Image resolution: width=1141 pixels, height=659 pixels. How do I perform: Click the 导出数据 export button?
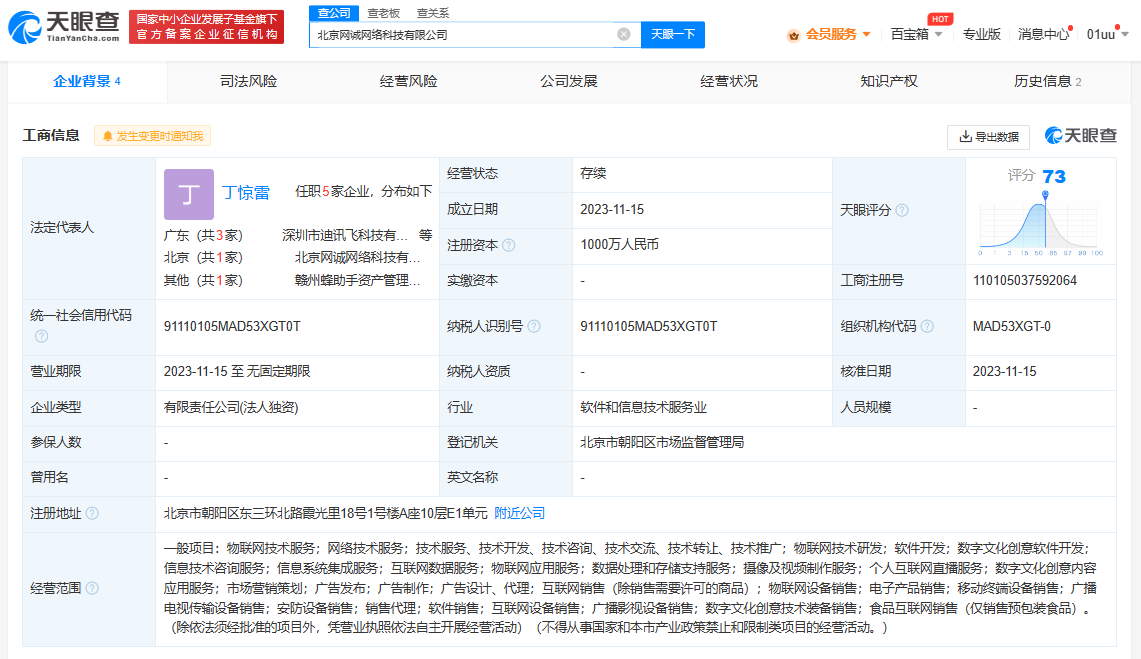click(988, 136)
